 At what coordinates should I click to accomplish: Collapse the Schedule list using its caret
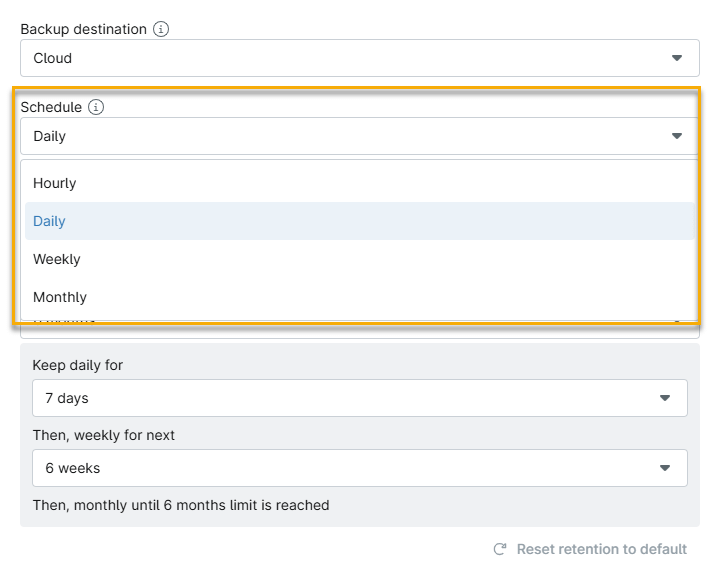pos(677,136)
